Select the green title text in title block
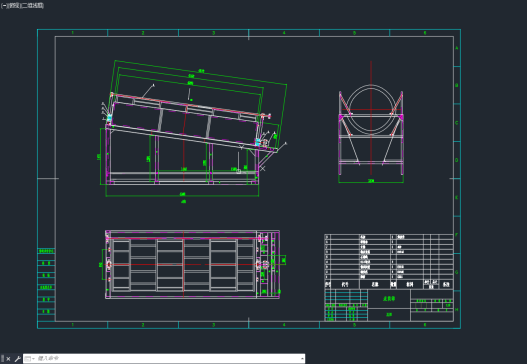The image size is (527, 364). [389, 298]
